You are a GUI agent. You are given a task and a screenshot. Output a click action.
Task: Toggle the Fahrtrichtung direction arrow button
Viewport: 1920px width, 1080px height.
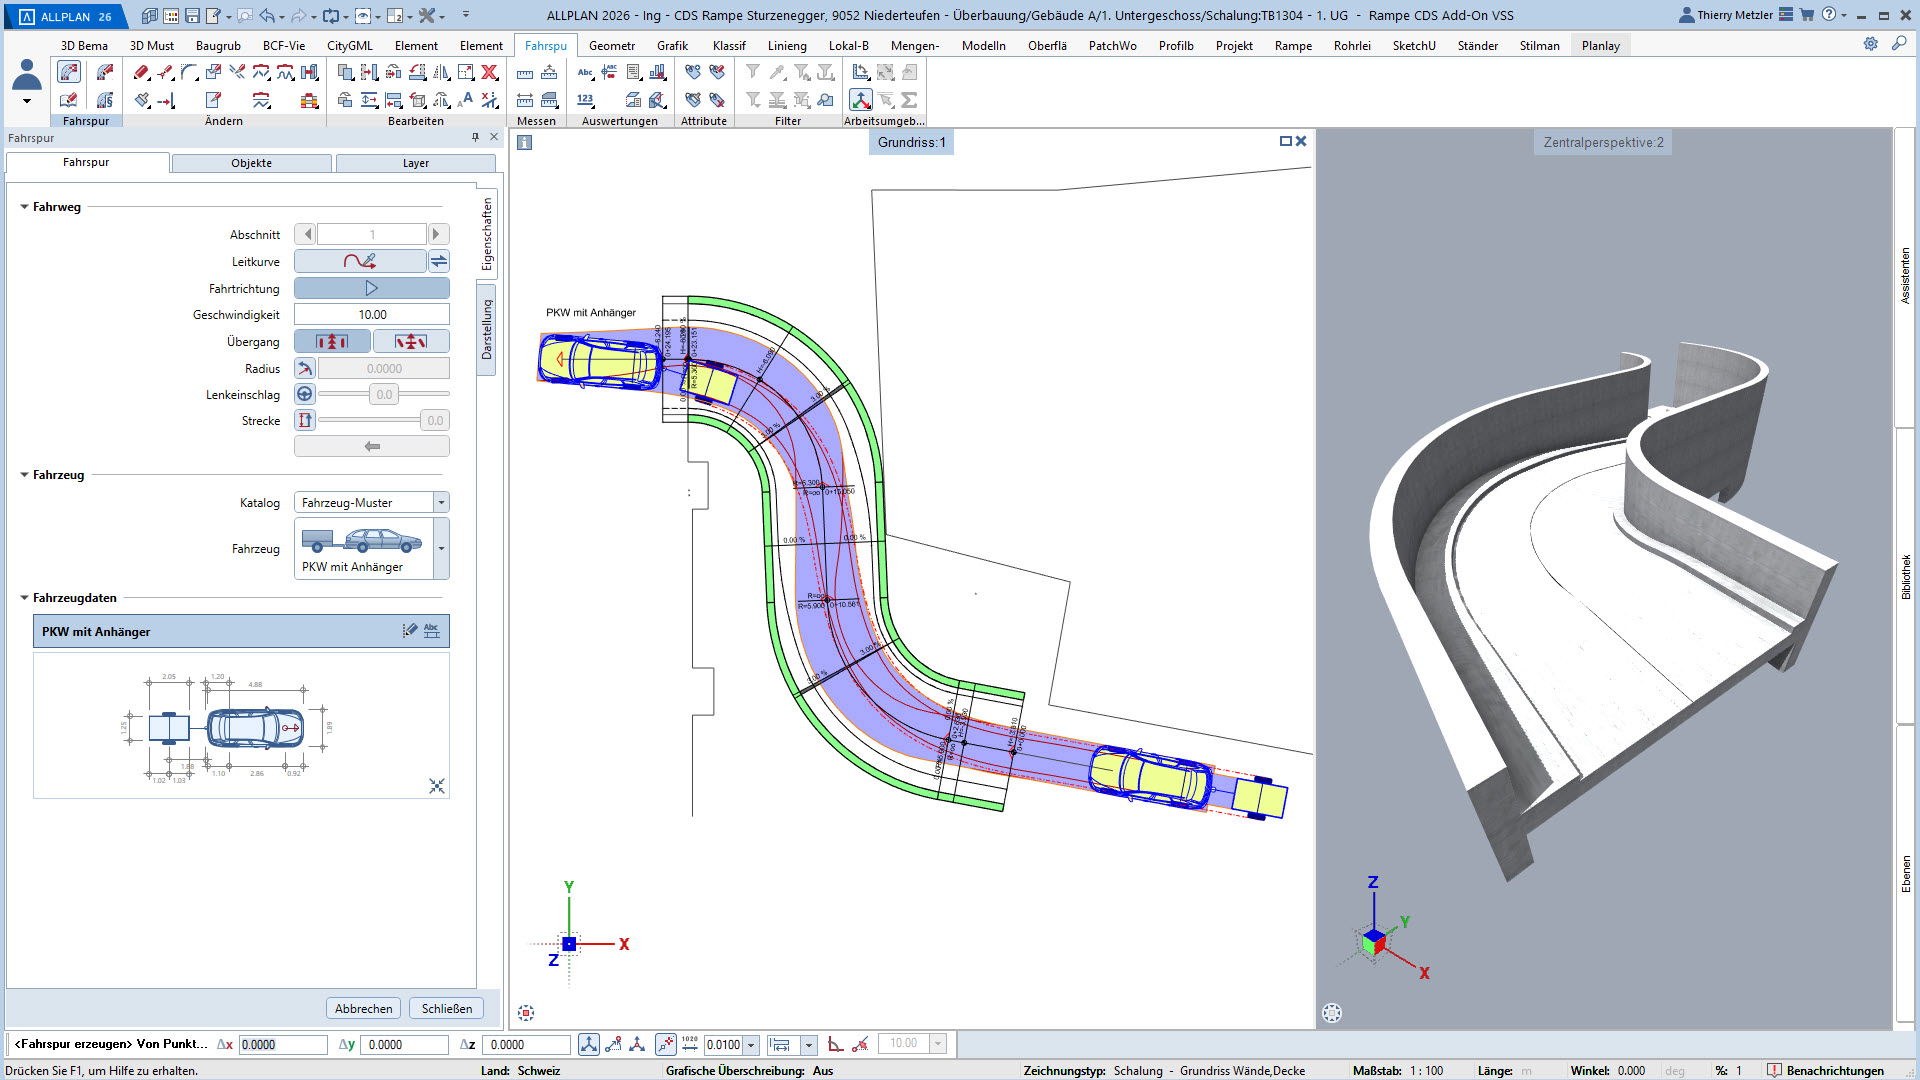371,288
